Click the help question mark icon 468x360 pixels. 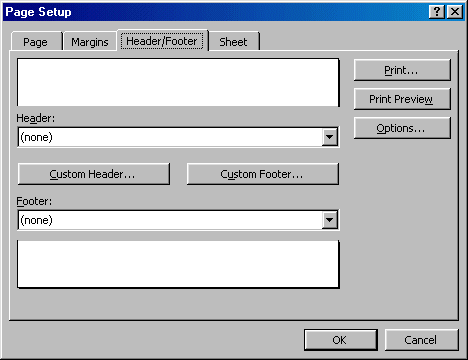(x=437, y=12)
